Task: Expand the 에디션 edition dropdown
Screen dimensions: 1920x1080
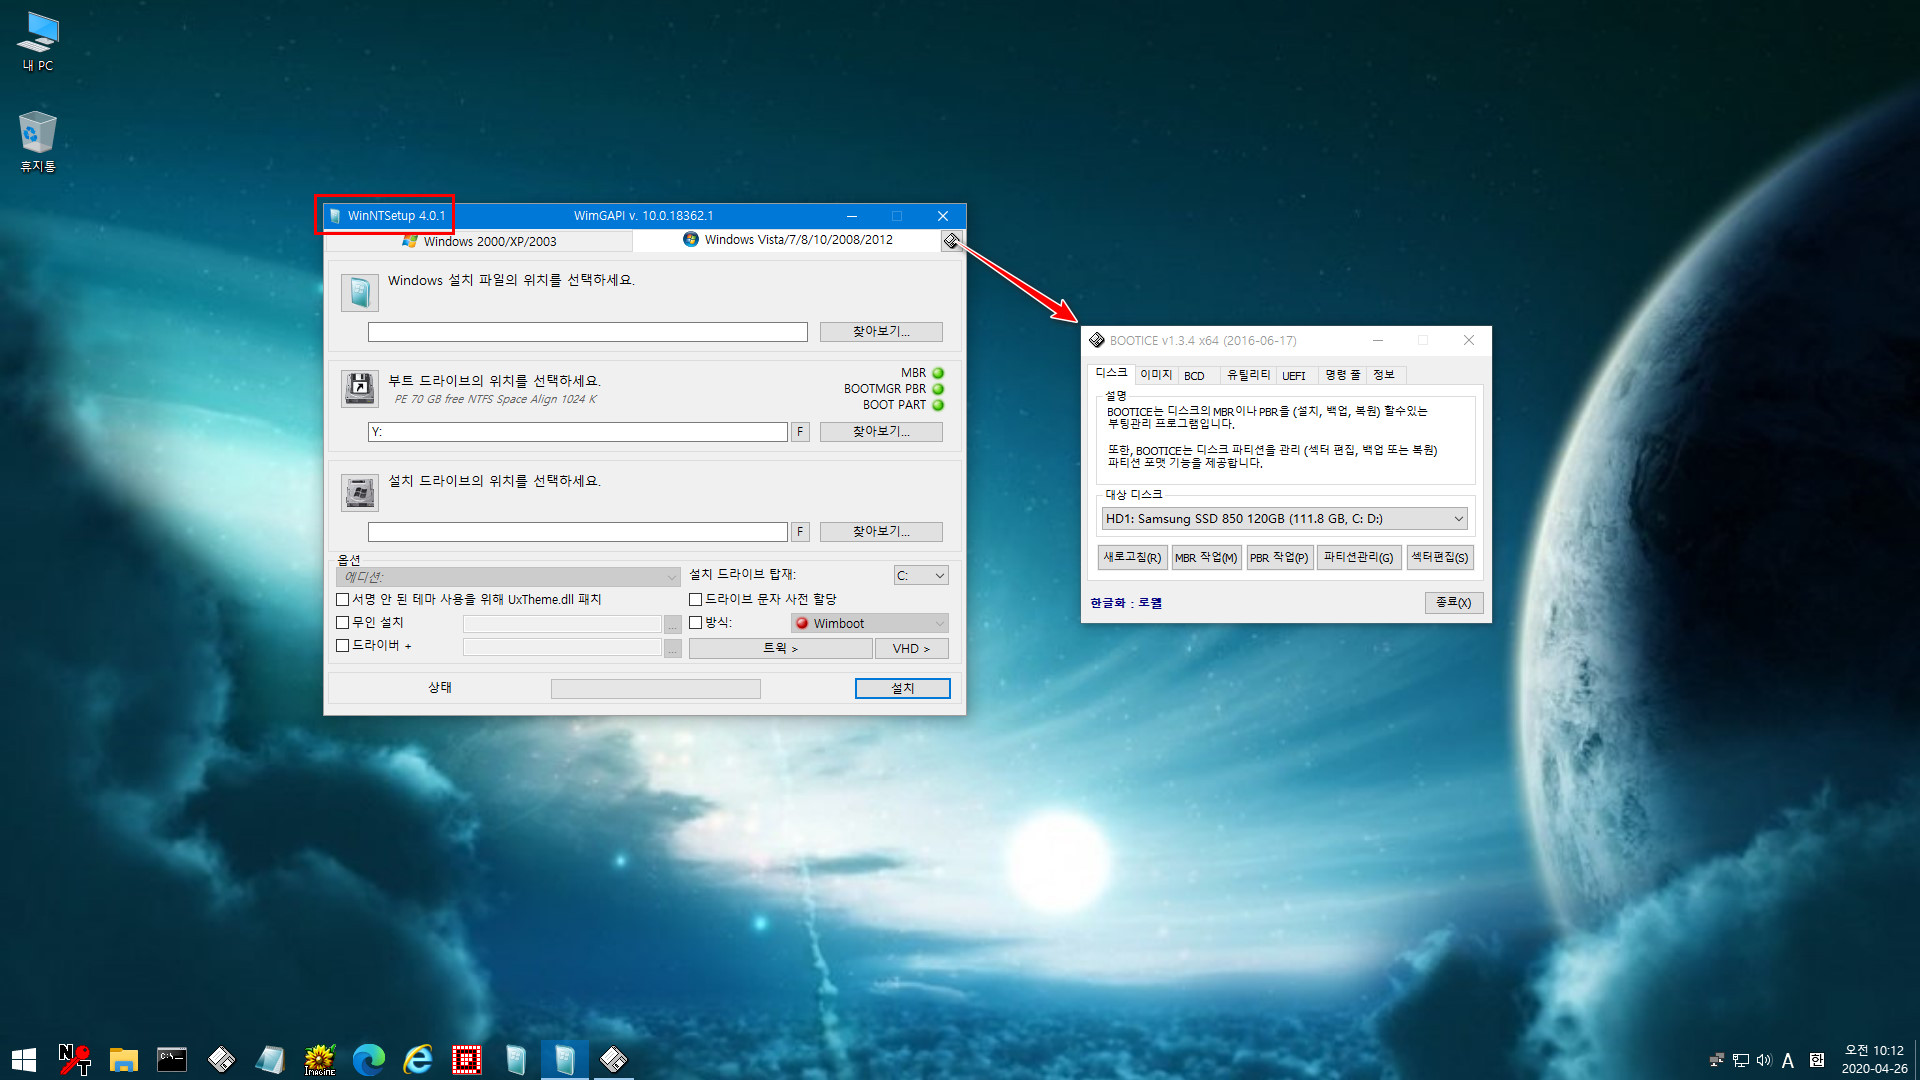Action: click(508, 577)
